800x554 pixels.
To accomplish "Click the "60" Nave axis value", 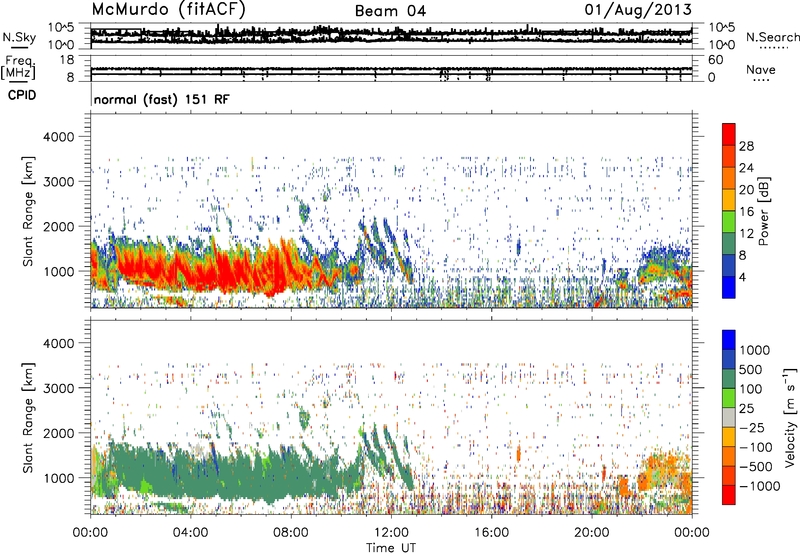I will tap(715, 60).
